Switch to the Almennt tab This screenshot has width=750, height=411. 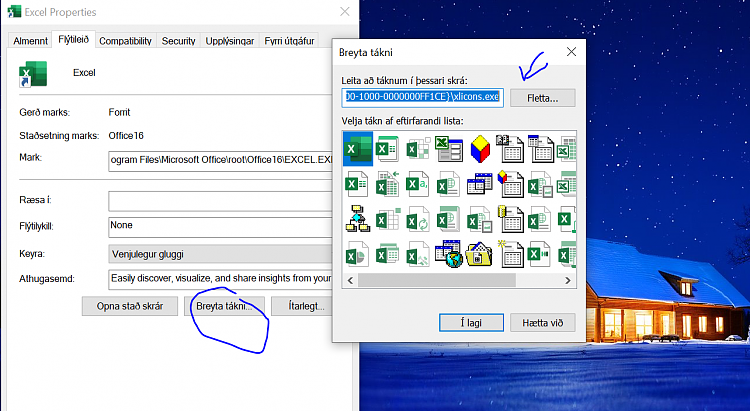[x=31, y=41]
